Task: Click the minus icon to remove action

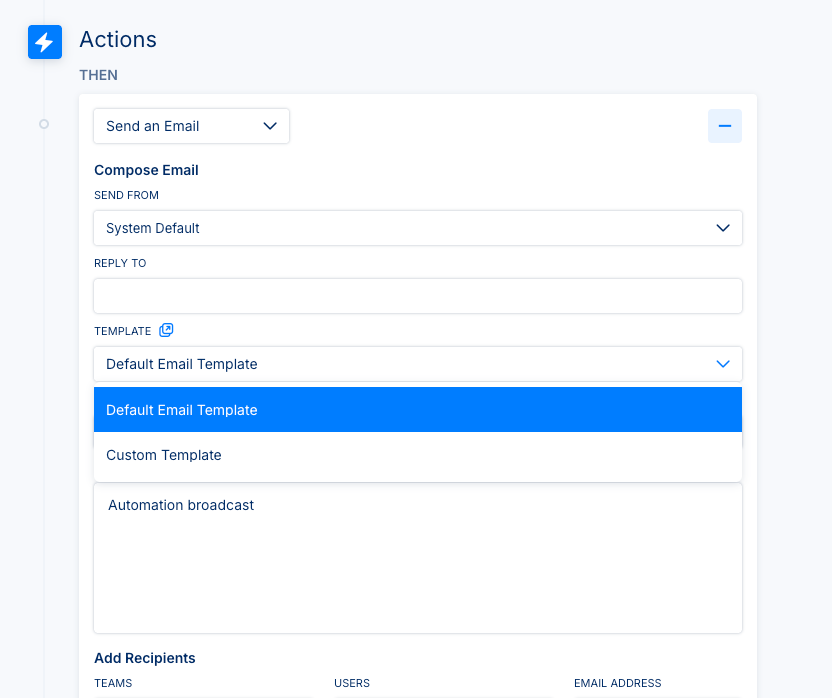Action: 725,126
